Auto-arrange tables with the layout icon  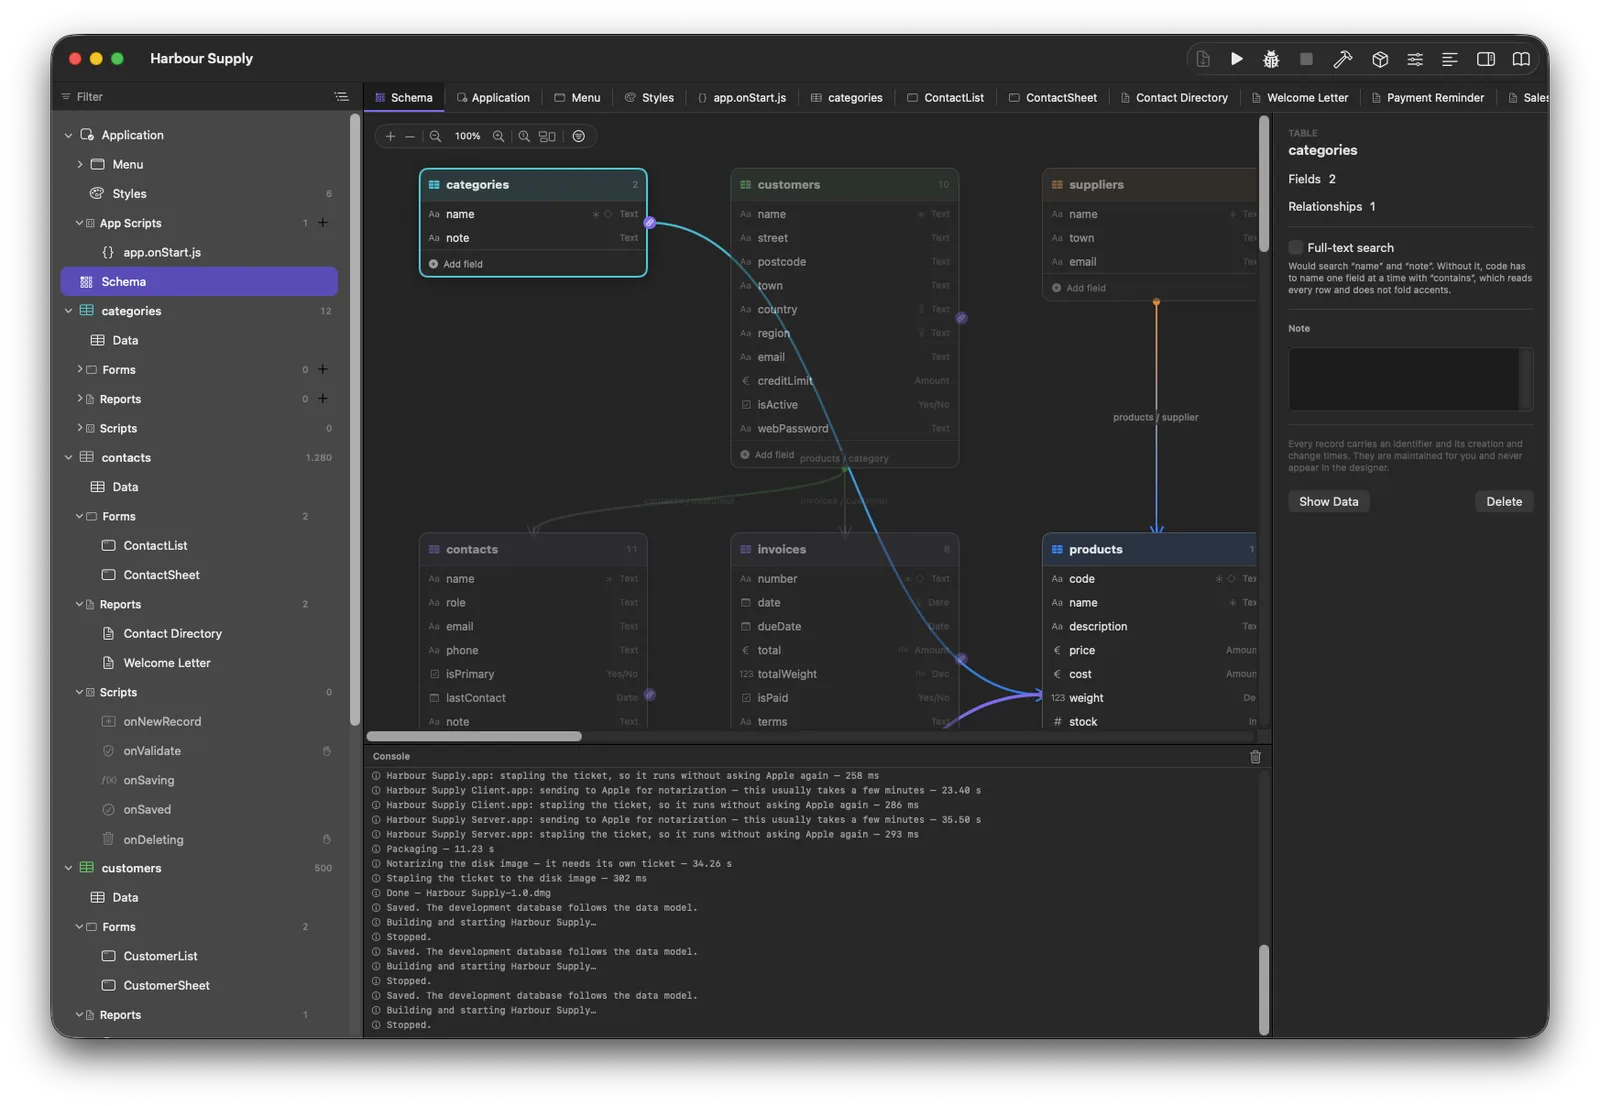(x=547, y=136)
